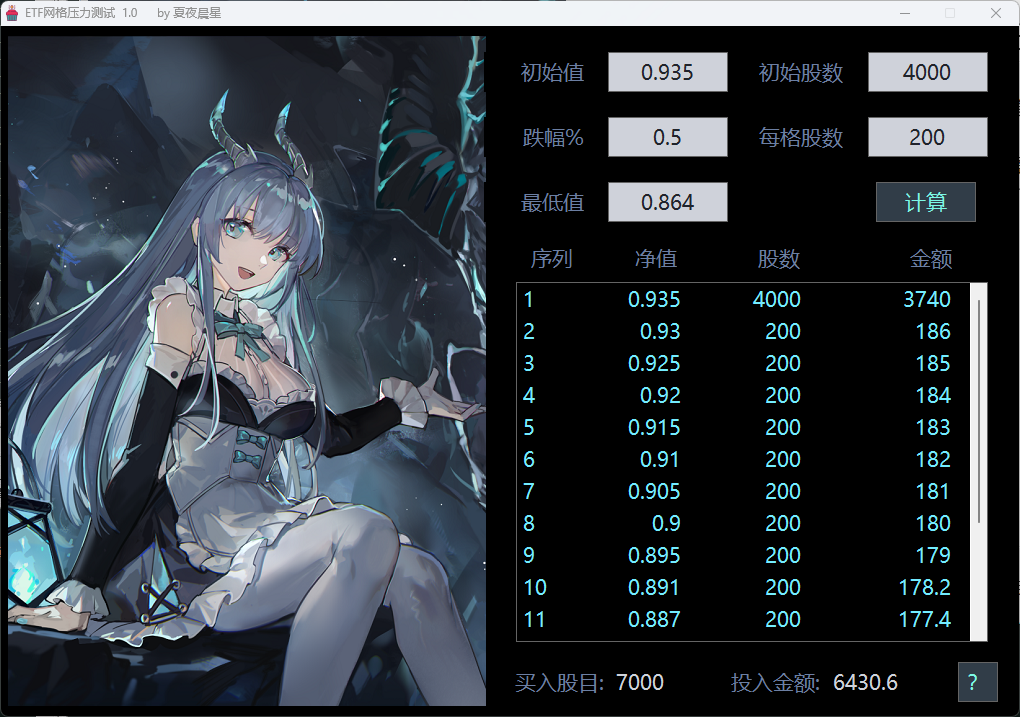Click the amount 177.4 in row 11
Image resolution: width=1020 pixels, height=717 pixels.
pyautogui.click(x=924, y=619)
